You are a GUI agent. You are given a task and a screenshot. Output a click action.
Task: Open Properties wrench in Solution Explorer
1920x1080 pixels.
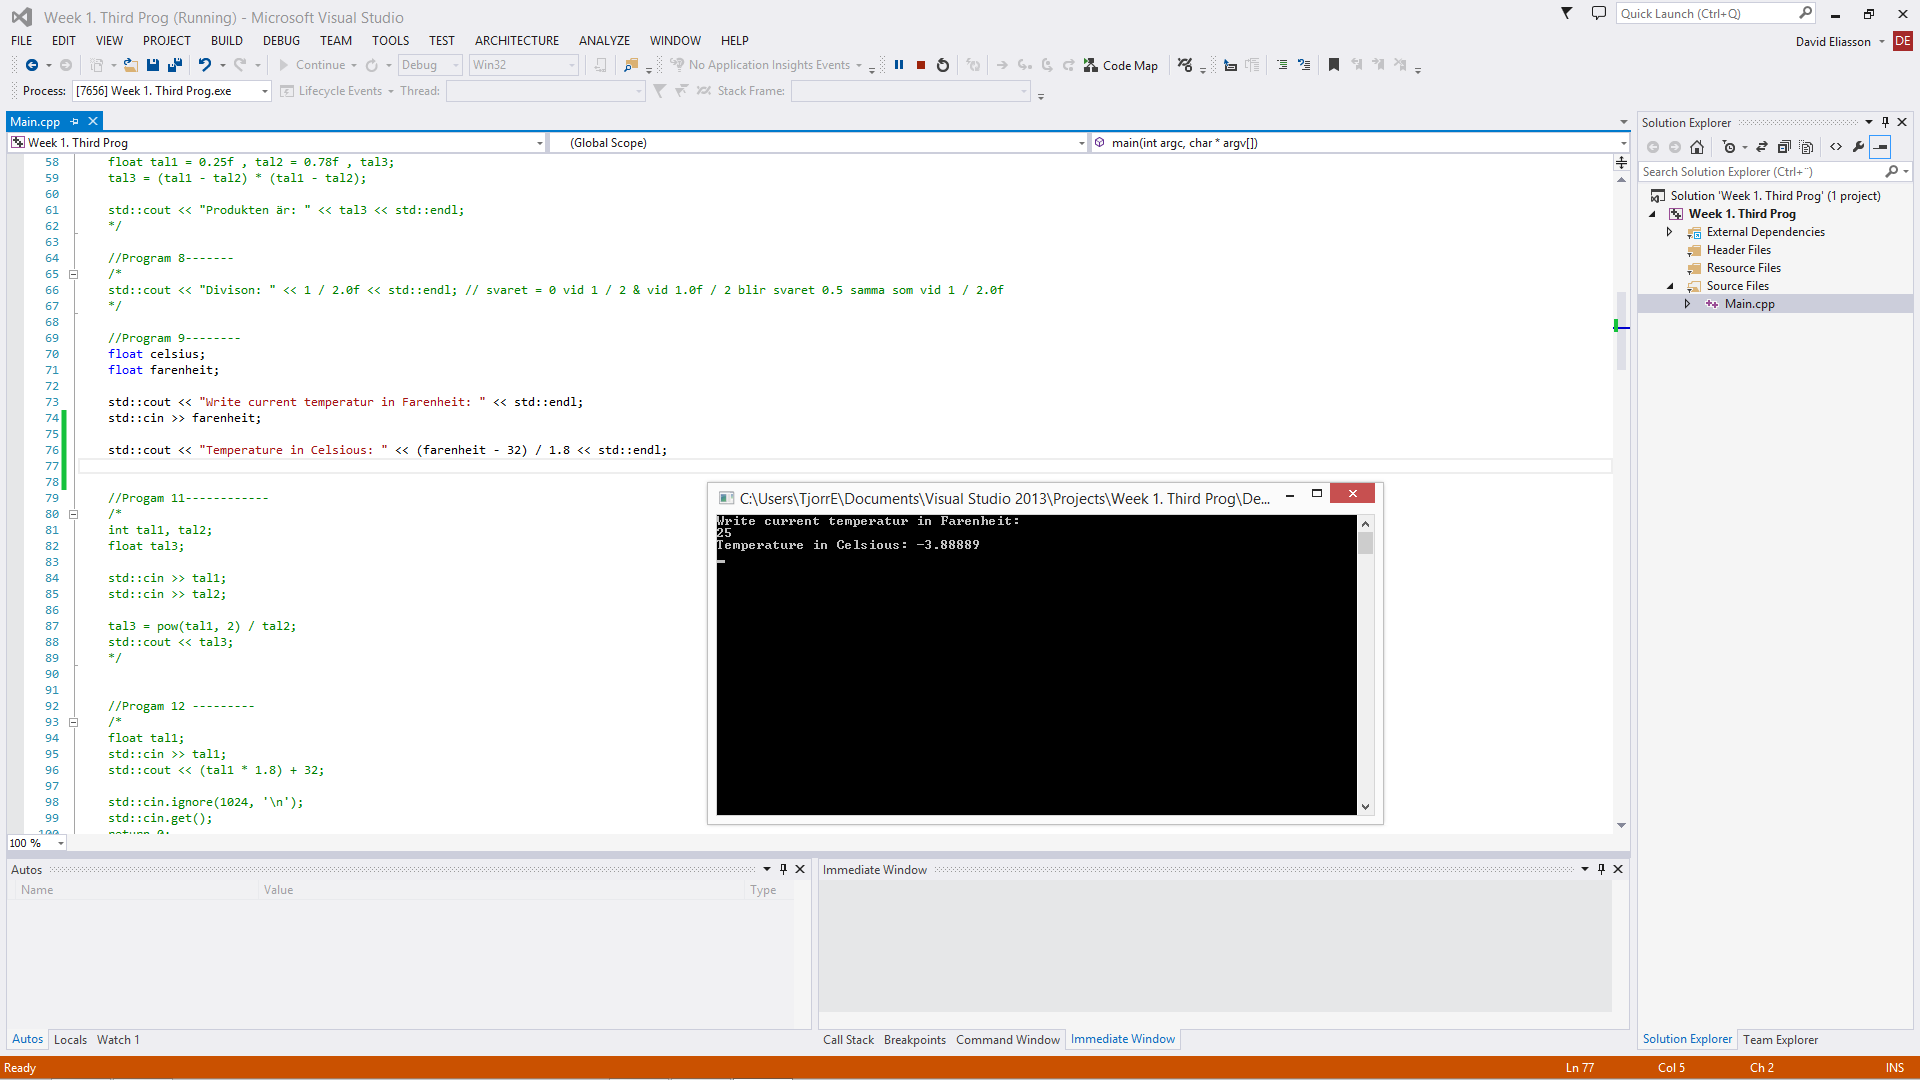point(1858,147)
